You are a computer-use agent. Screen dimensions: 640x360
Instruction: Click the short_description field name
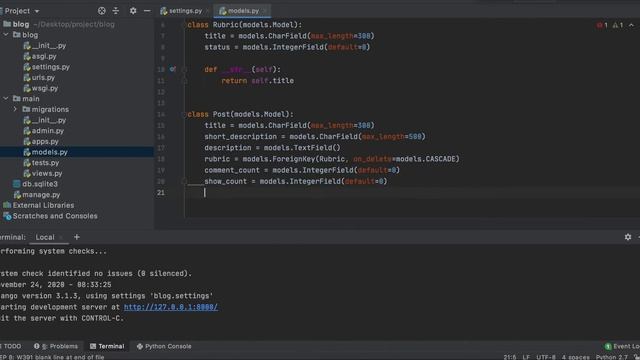click(x=240, y=137)
